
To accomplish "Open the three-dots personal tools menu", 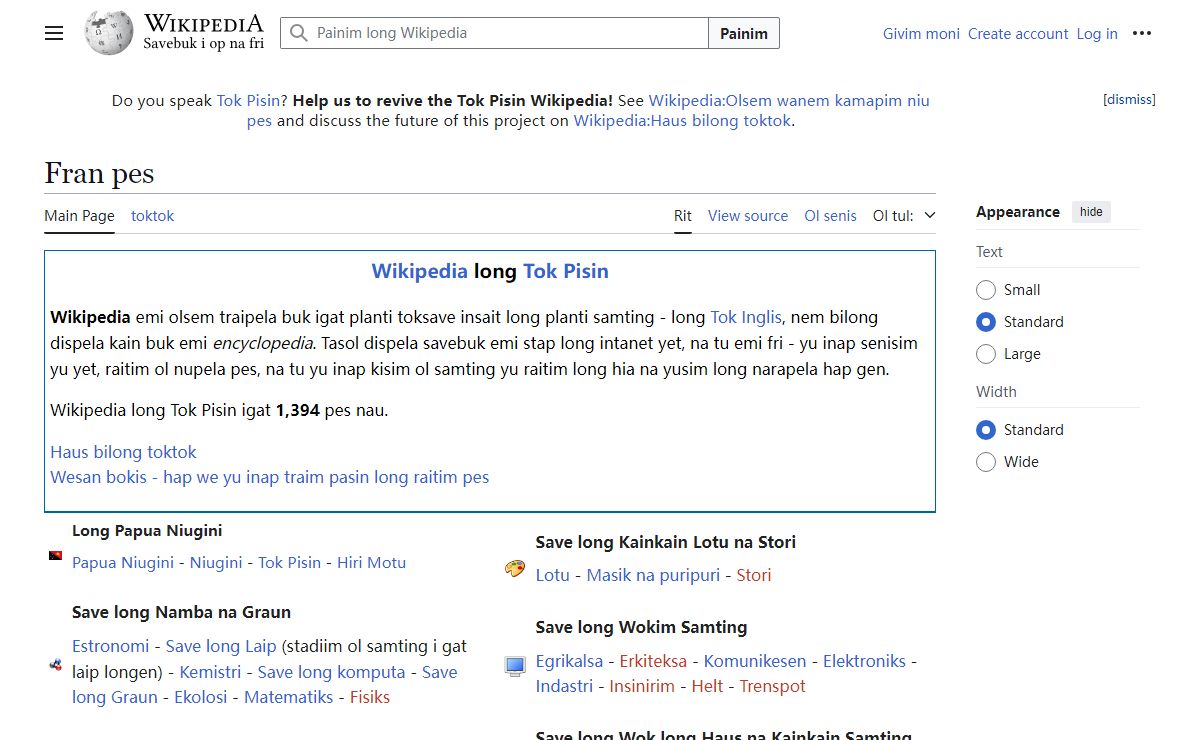I will 1142,33.
